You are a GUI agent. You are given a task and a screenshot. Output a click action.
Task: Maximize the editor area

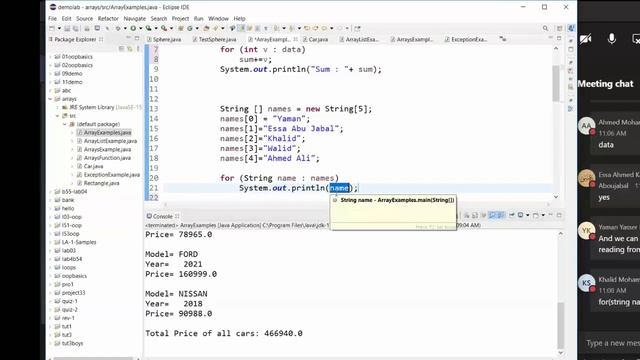[x=559, y=38]
